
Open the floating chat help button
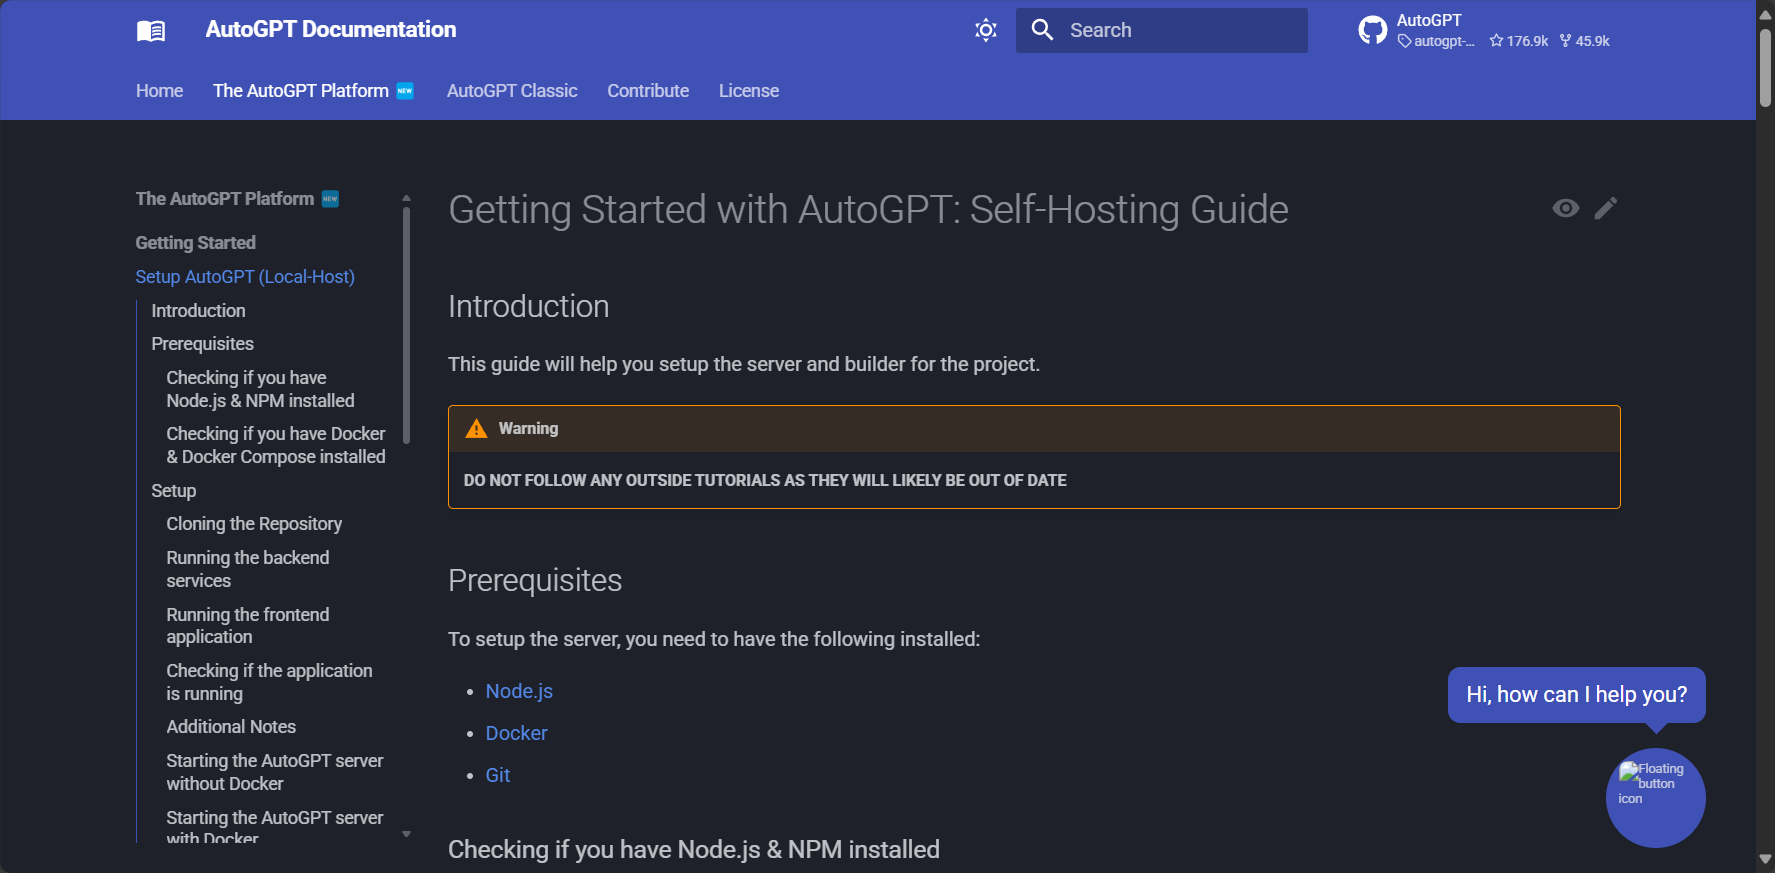(1655, 798)
